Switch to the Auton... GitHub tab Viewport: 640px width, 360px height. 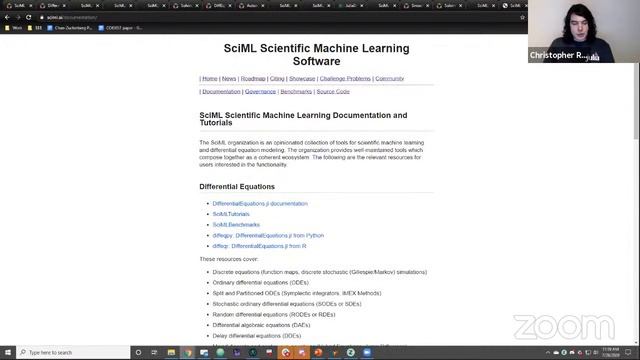[x=251, y=6]
